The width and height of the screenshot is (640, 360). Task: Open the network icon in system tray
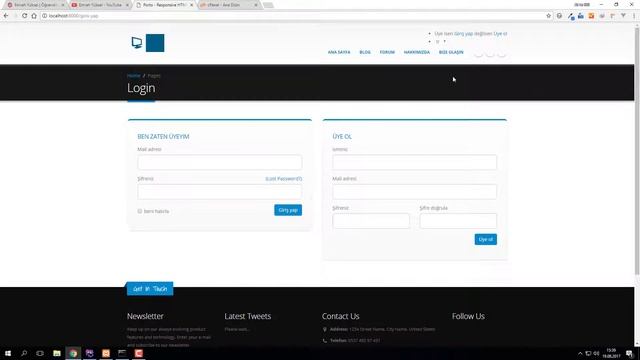[x=588, y=353]
